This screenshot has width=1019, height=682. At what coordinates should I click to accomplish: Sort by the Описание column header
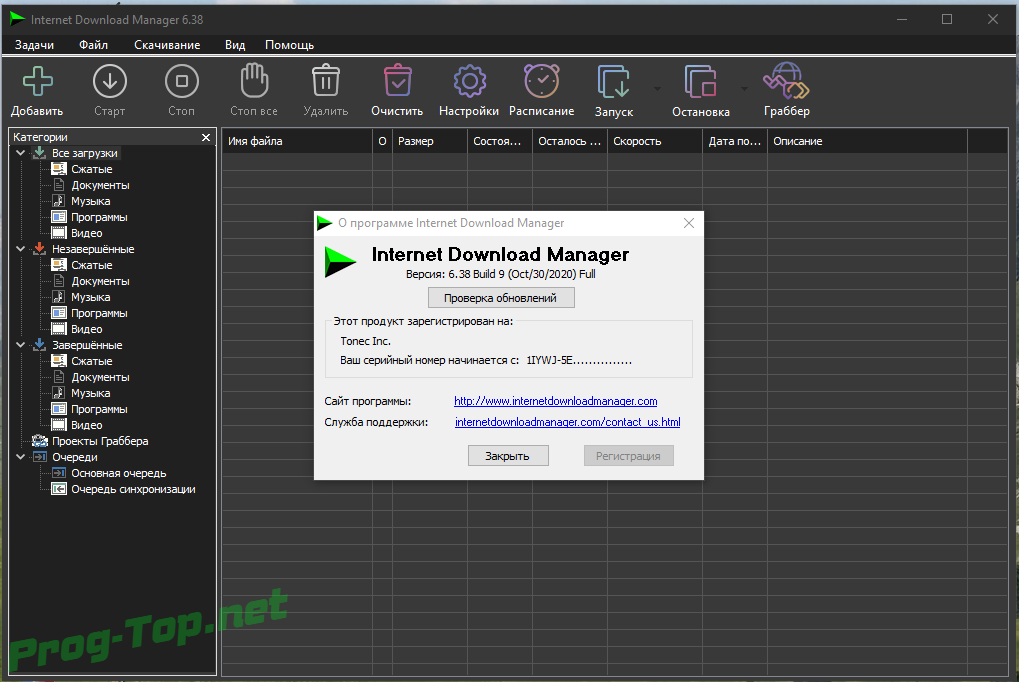pos(867,141)
